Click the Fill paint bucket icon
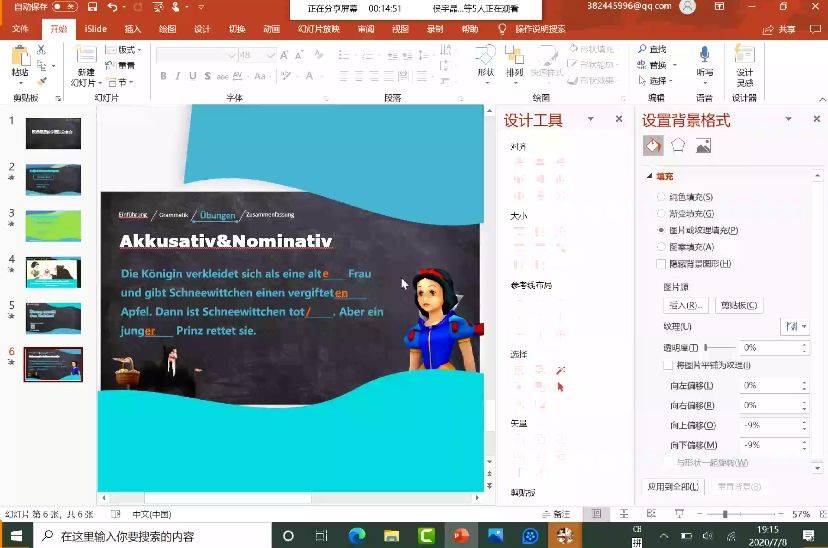Screen dimensions: 828x548 (652, 146)
